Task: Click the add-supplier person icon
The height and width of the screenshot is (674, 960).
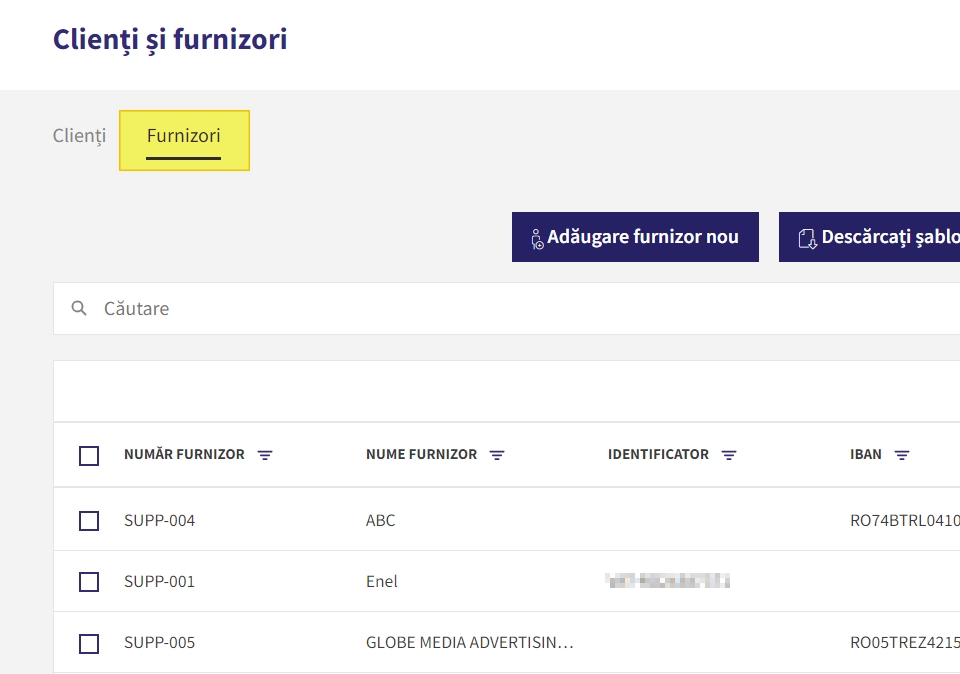Action: point(536,239)
